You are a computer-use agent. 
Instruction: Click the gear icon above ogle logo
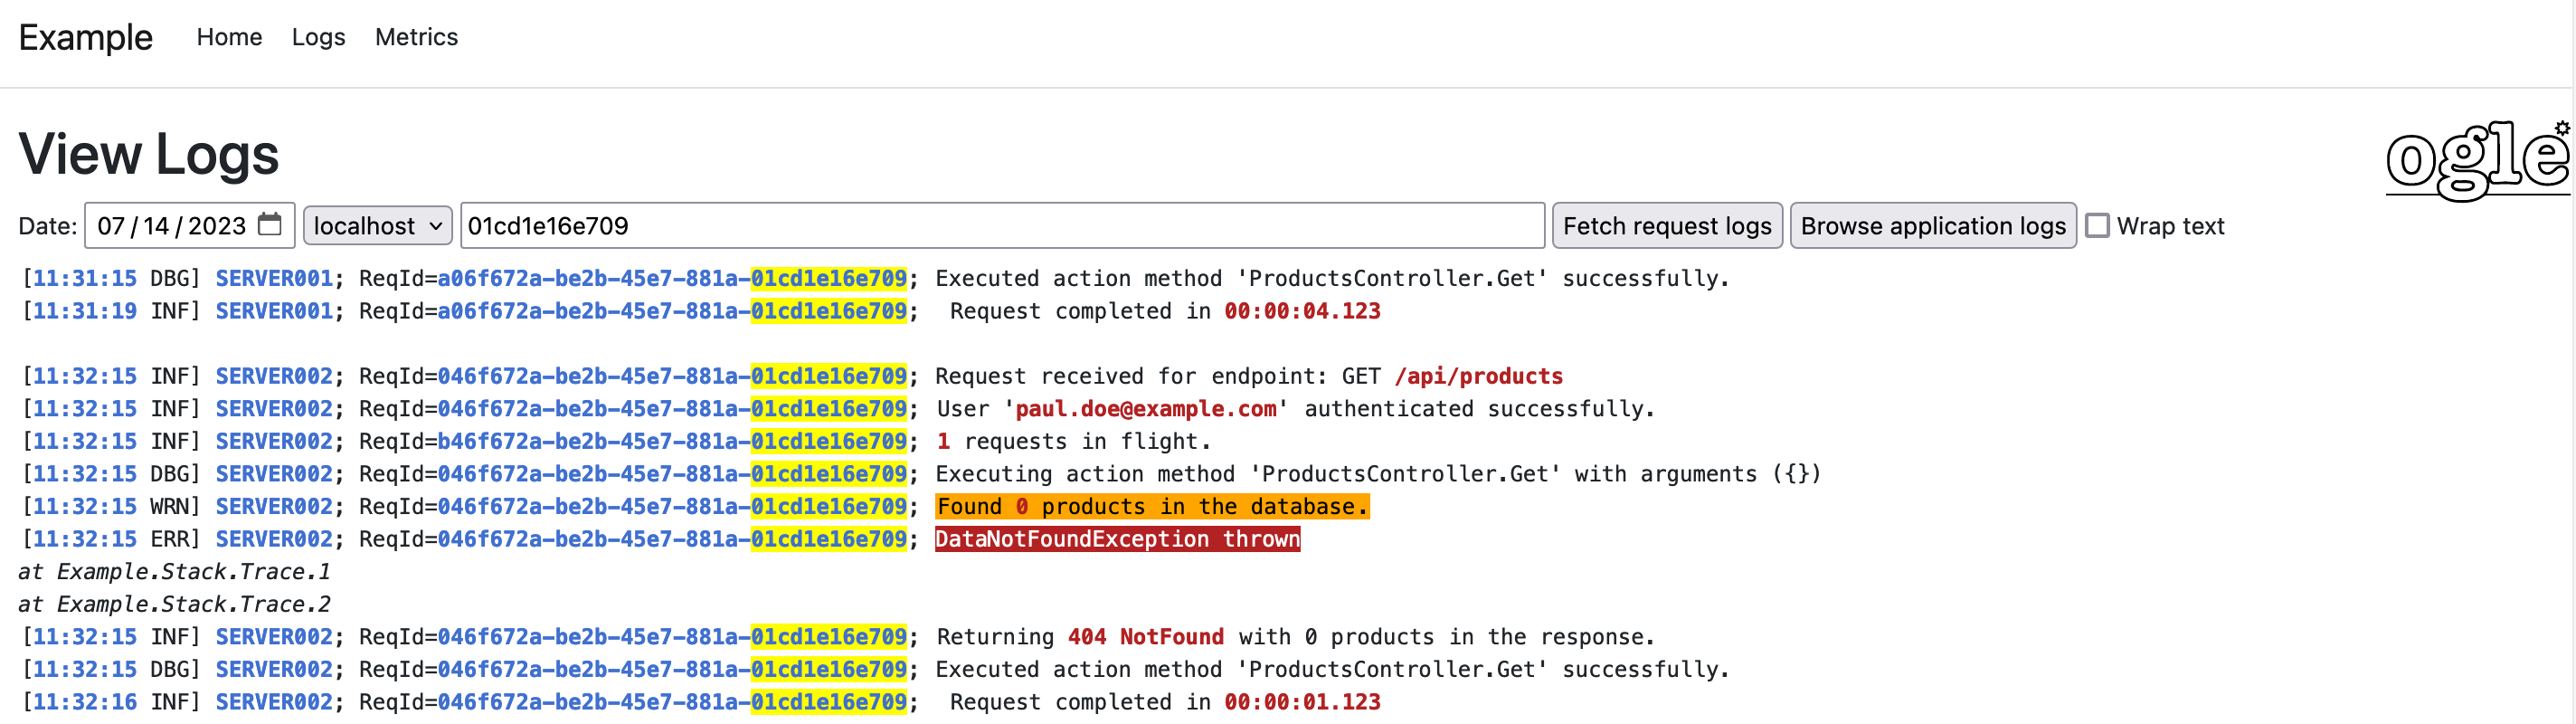2561,128
